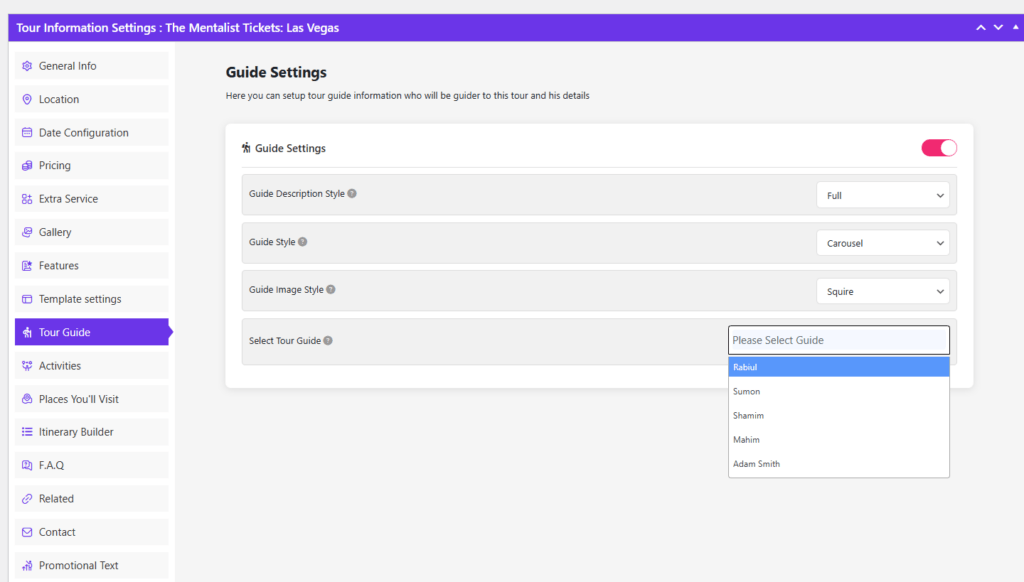
Task: Open the Gallery section icon
Action: pos(25,232)
